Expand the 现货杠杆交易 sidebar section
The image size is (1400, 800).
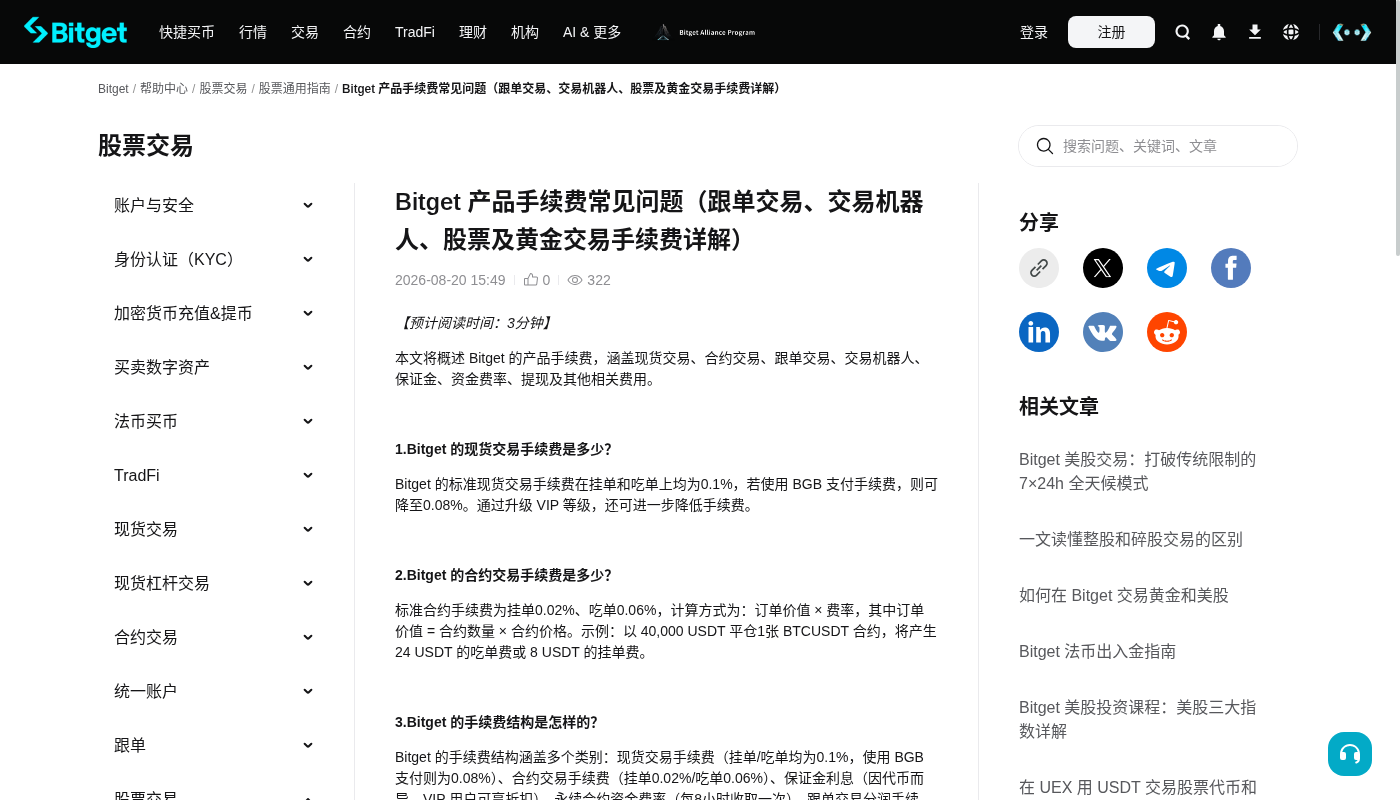coord(214,583)
